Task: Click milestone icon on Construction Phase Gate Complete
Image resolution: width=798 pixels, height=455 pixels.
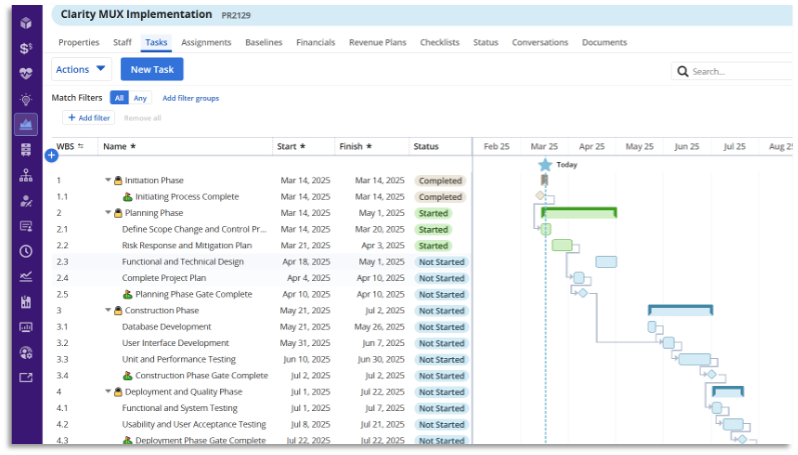Action: click(127, 376)
